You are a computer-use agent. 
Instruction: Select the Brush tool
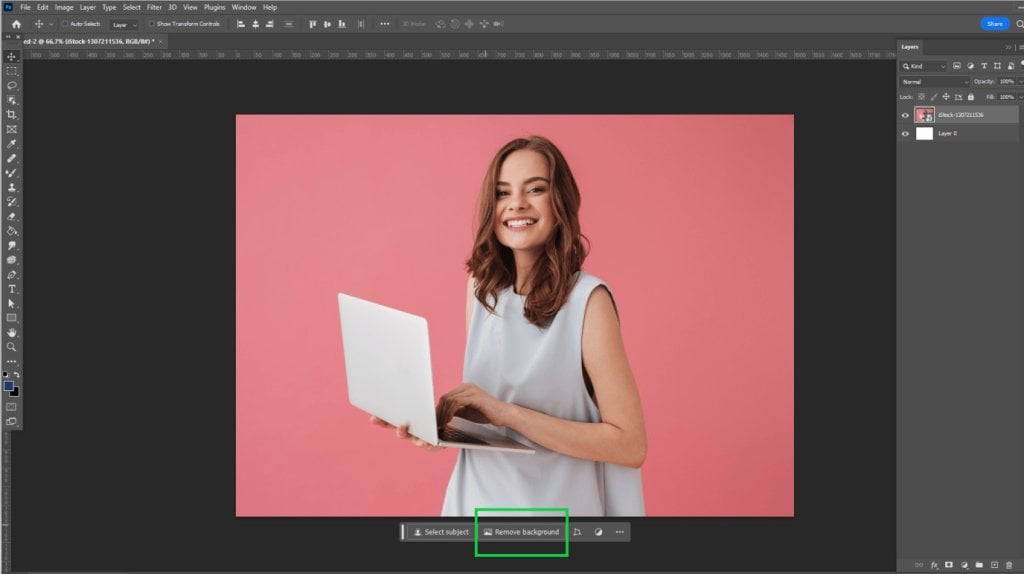coord(12,173)
